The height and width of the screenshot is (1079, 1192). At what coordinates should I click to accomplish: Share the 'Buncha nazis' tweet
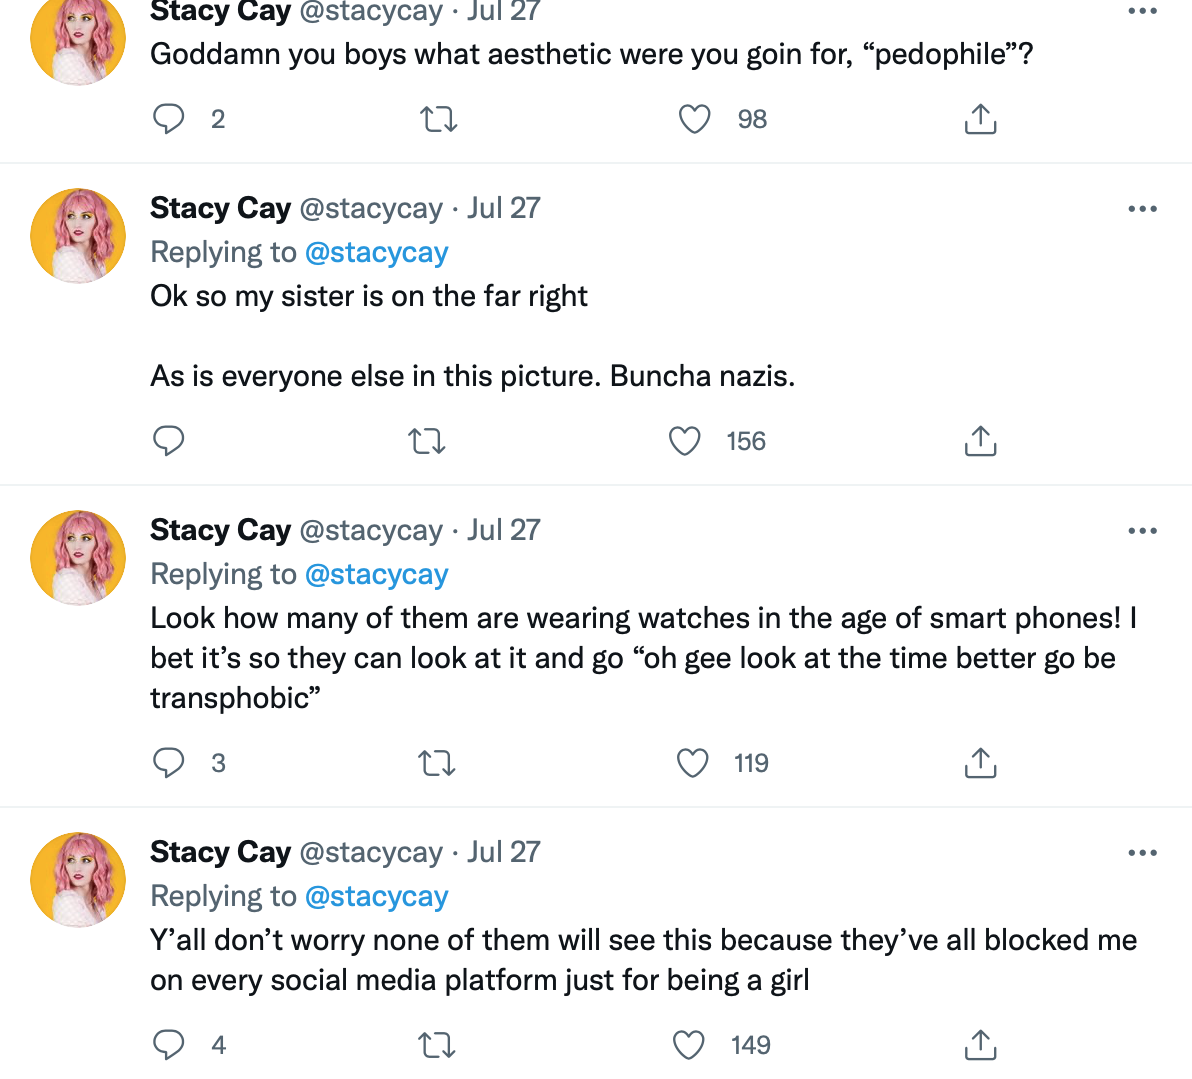click(x=980, y=441)
